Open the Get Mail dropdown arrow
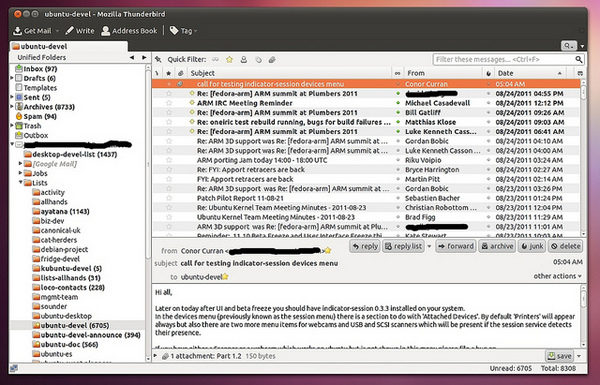Screen dimensions: 600x385 [57, 31]
